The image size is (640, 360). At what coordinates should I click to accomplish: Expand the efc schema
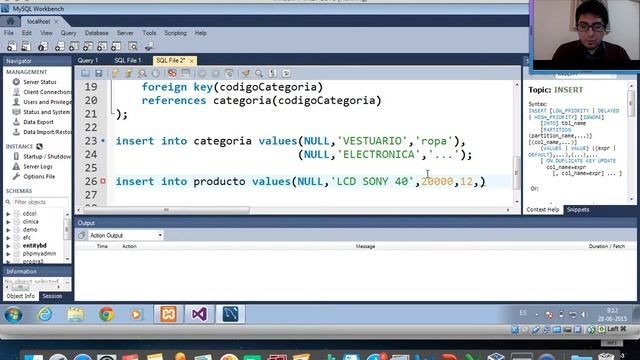tap(8, 238)
